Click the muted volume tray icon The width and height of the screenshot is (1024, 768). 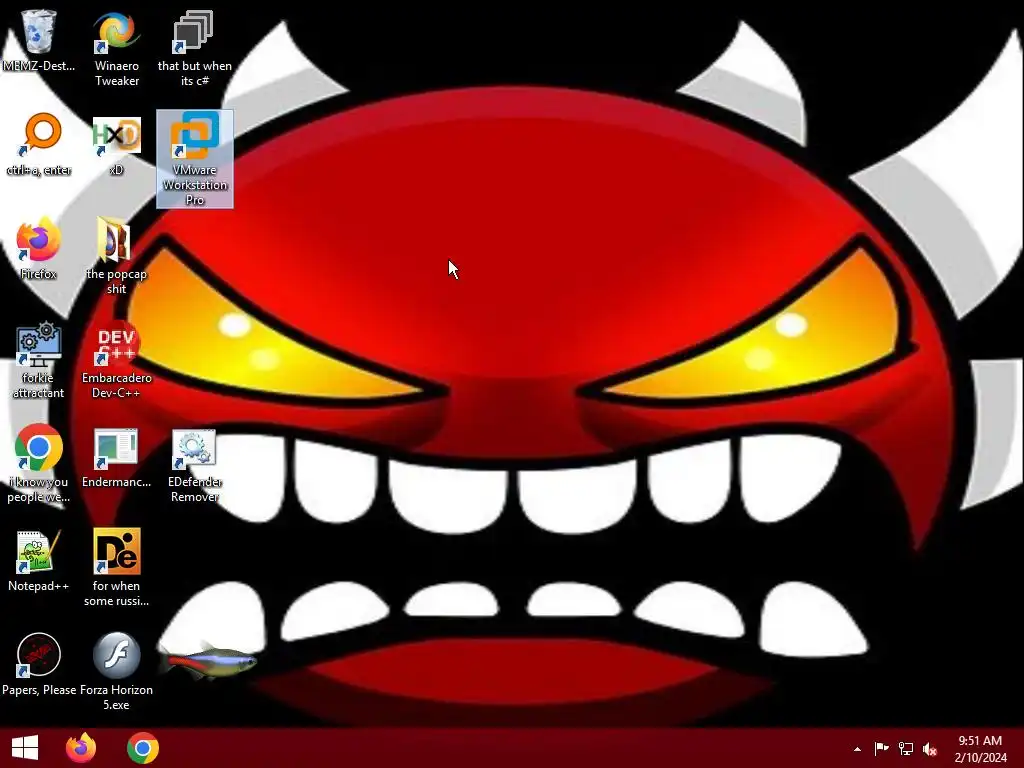[930, 749]
